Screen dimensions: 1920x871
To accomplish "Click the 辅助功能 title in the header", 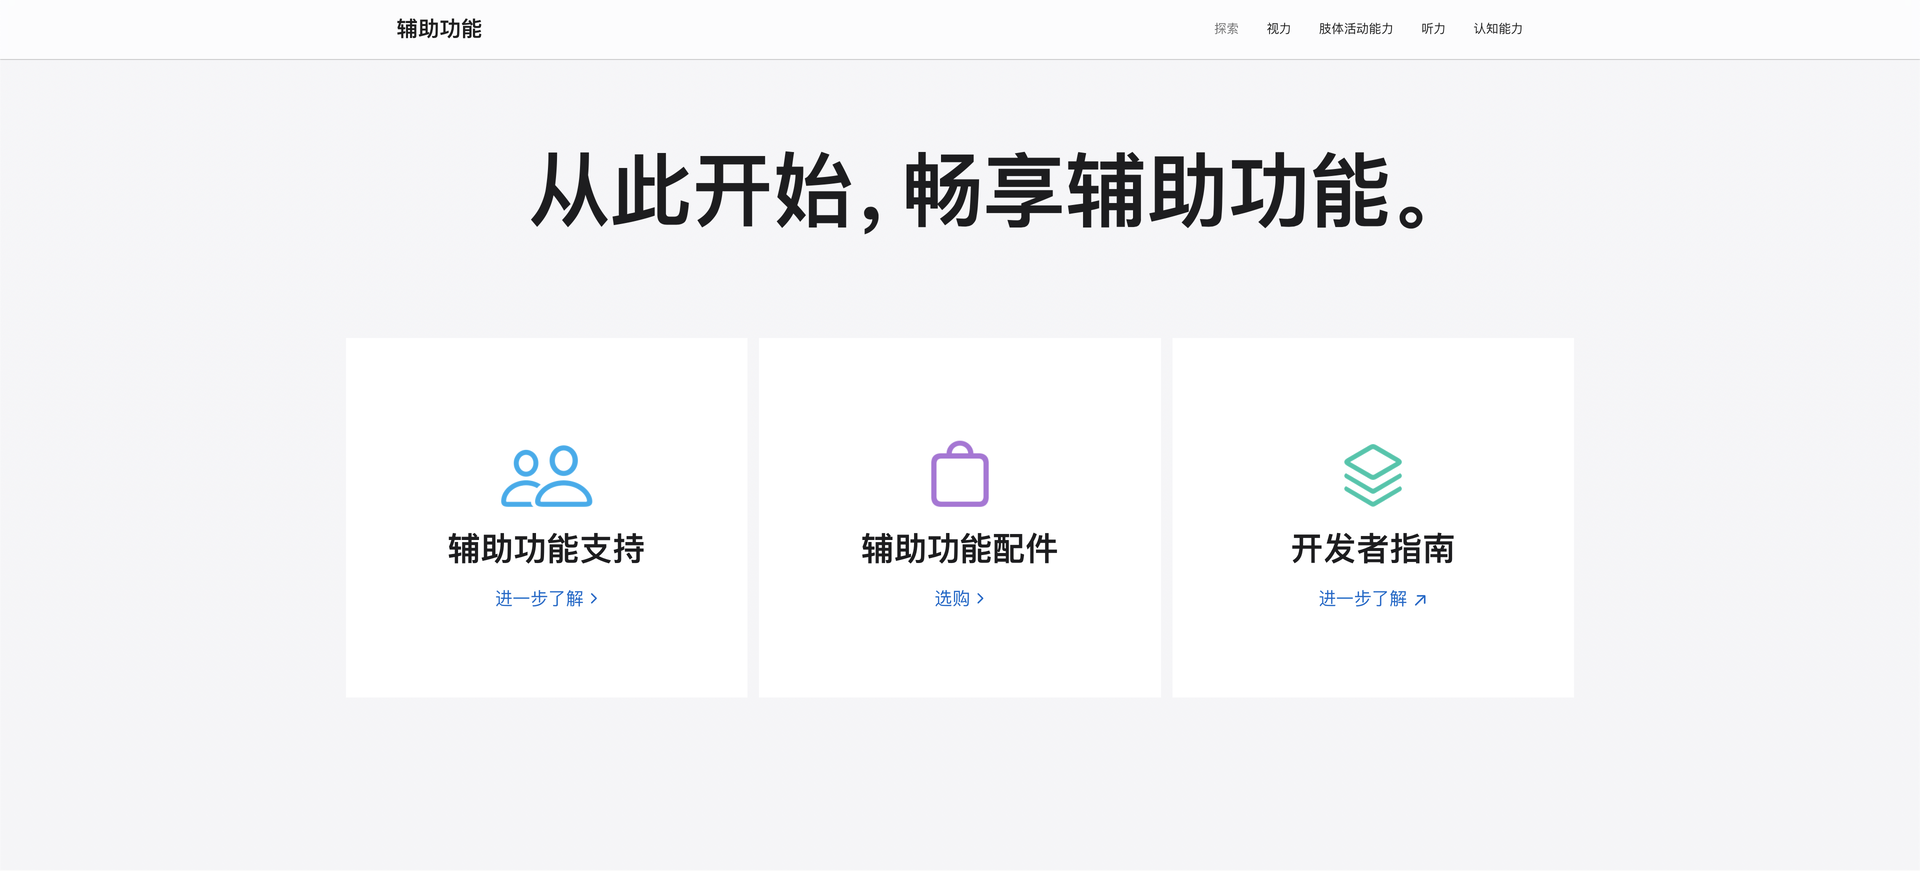I will (x=439, y=29).
